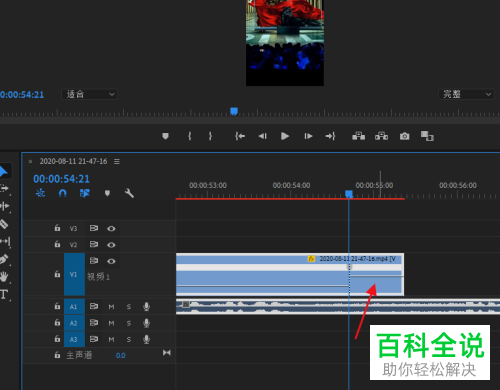Image resolution: width=500 pixels, height=390 pixels.
Task: Close the 2020-08-11 21-47-16 sequence tab
Action: click(x=30, y=161)
